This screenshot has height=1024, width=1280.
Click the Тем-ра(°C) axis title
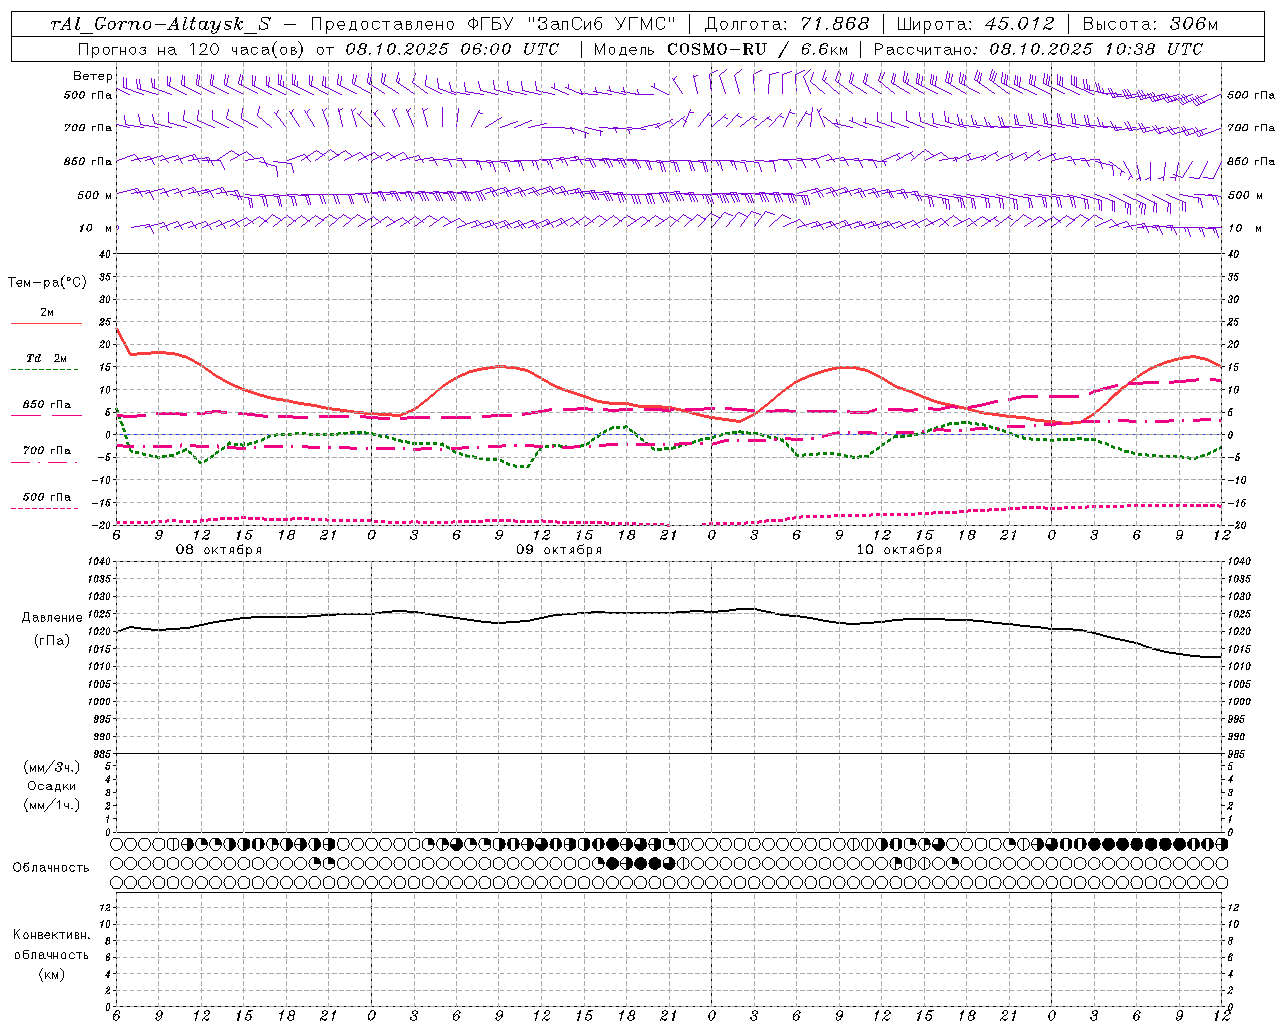[x=47, y=283]
